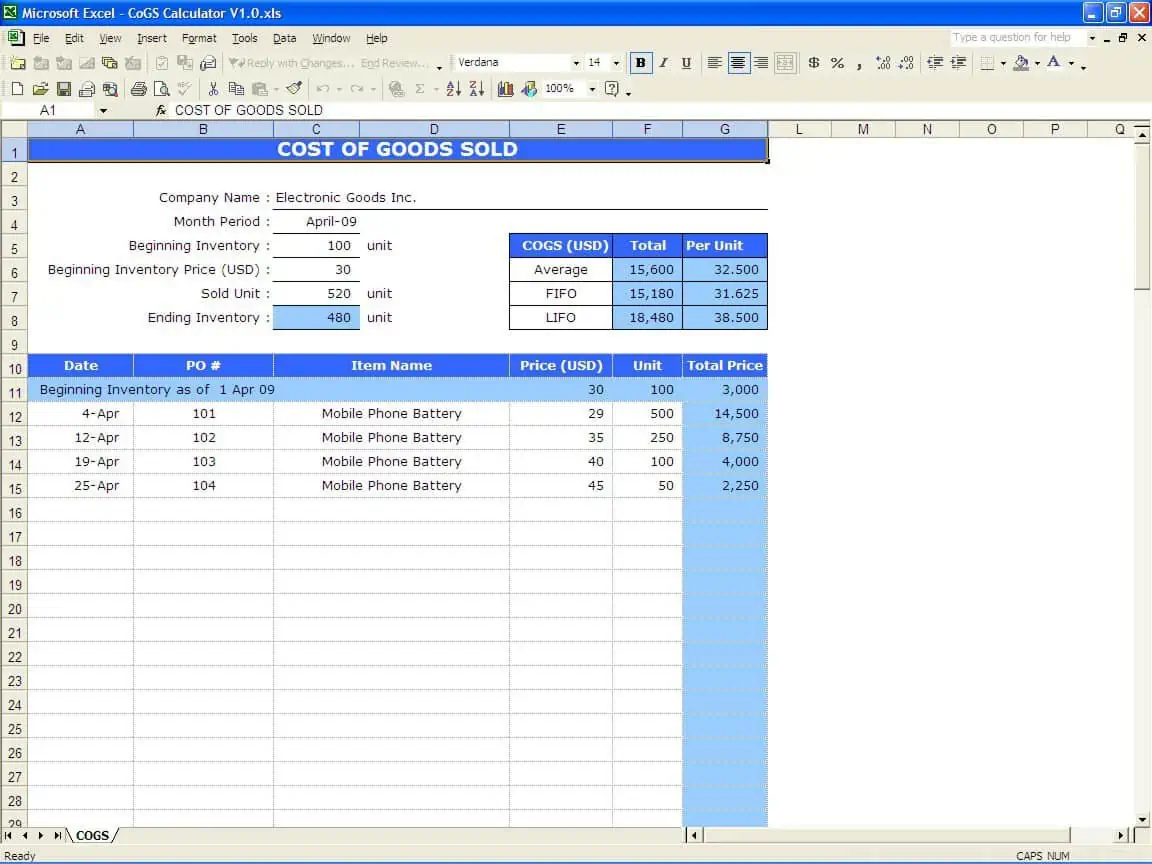Sort ascending A to Z

453,89
